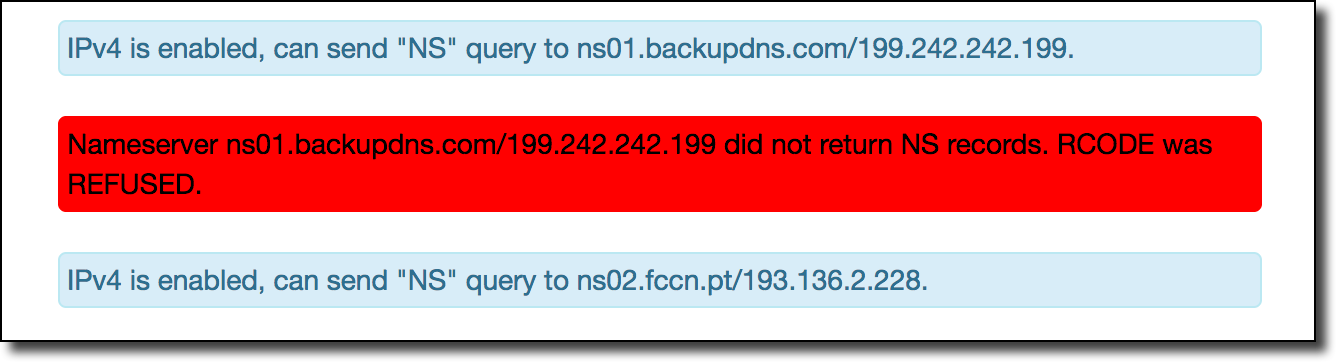Select the blue ns02.fccn.pt info message

click(x=660, y=280)
